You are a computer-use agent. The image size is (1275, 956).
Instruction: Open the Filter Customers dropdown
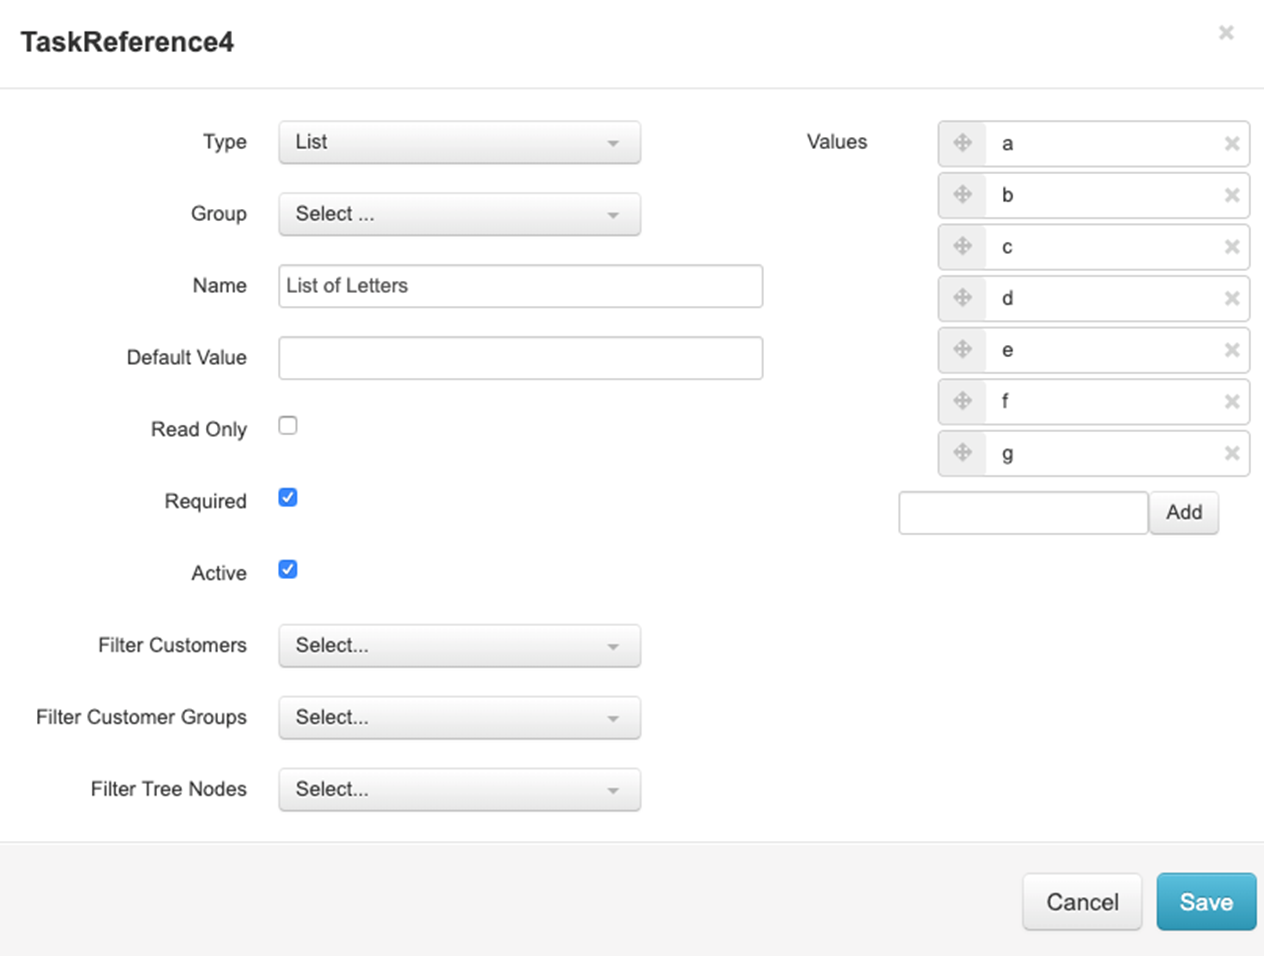tap(459, 646)
